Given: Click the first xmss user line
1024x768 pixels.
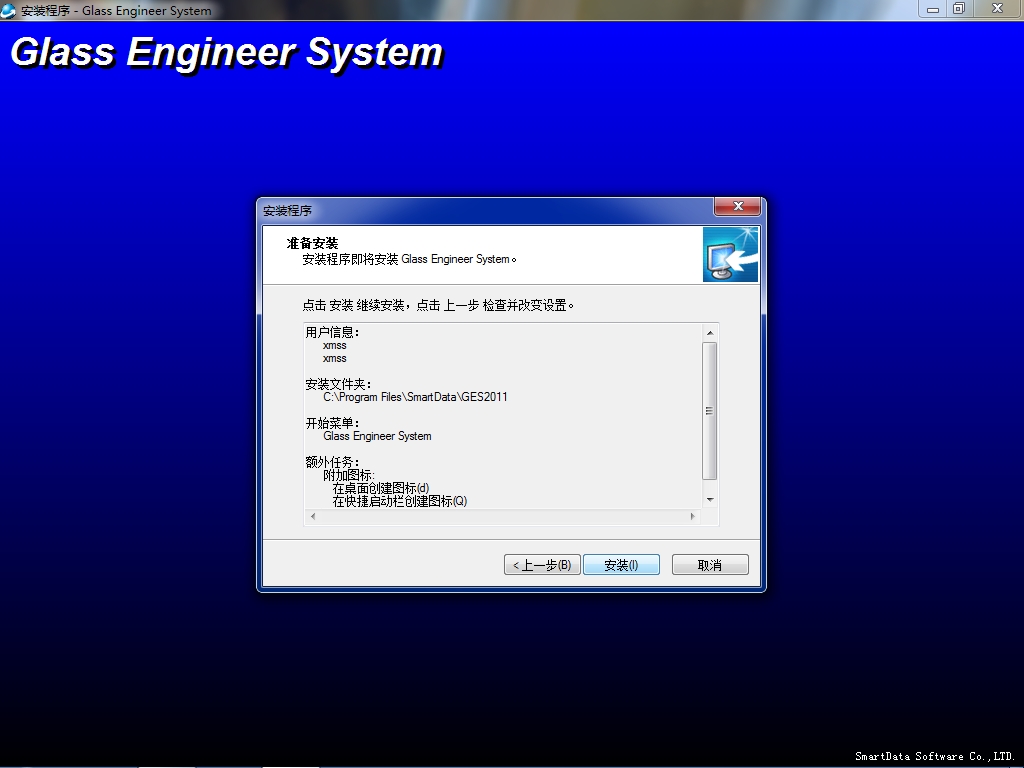Looking at the screenshot, I should tap(334, 345).
